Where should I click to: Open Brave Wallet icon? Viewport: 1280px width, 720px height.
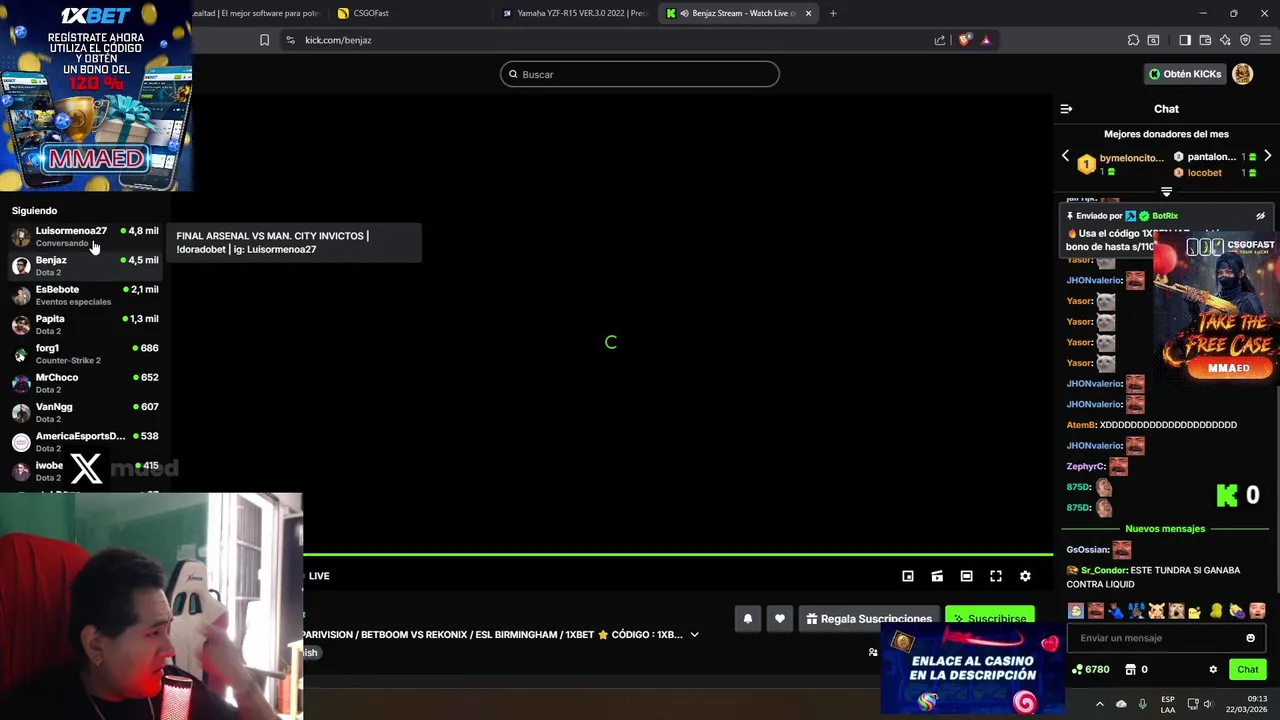1205,40
